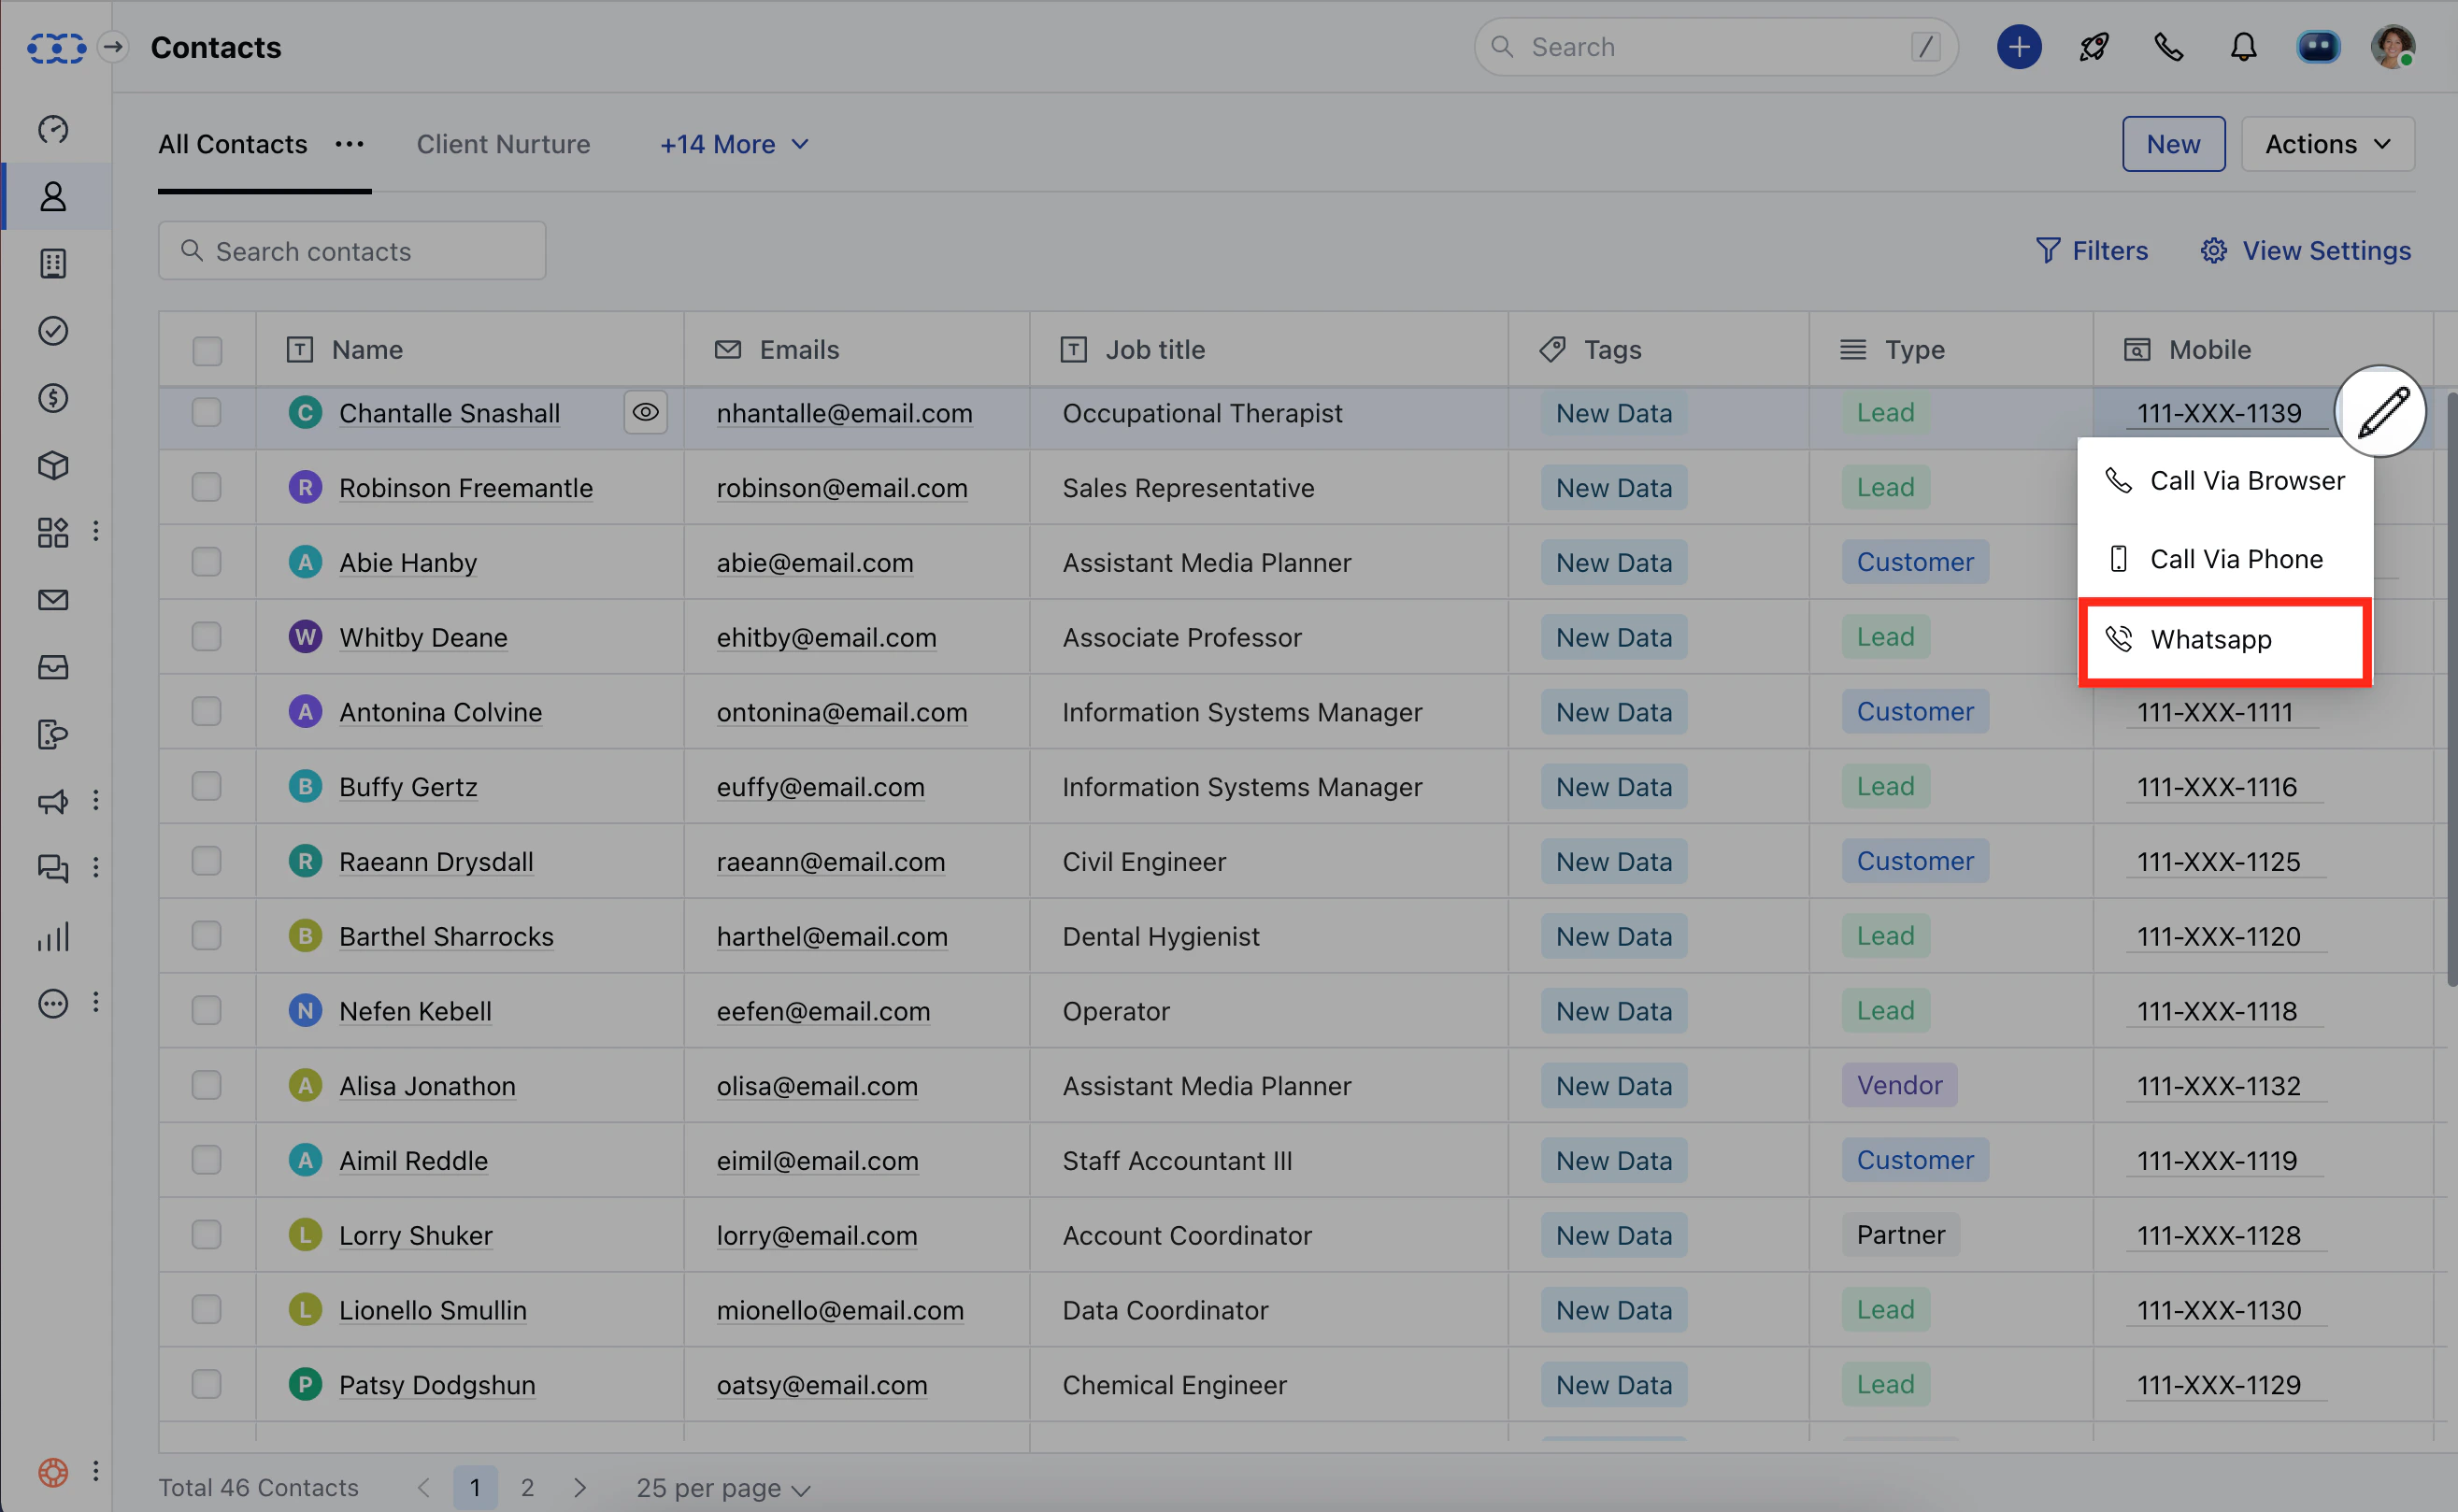Open the inbox tray icon in sidebar
The width and height of the screenshot is (2458, 1512).
tap(53, 667)
